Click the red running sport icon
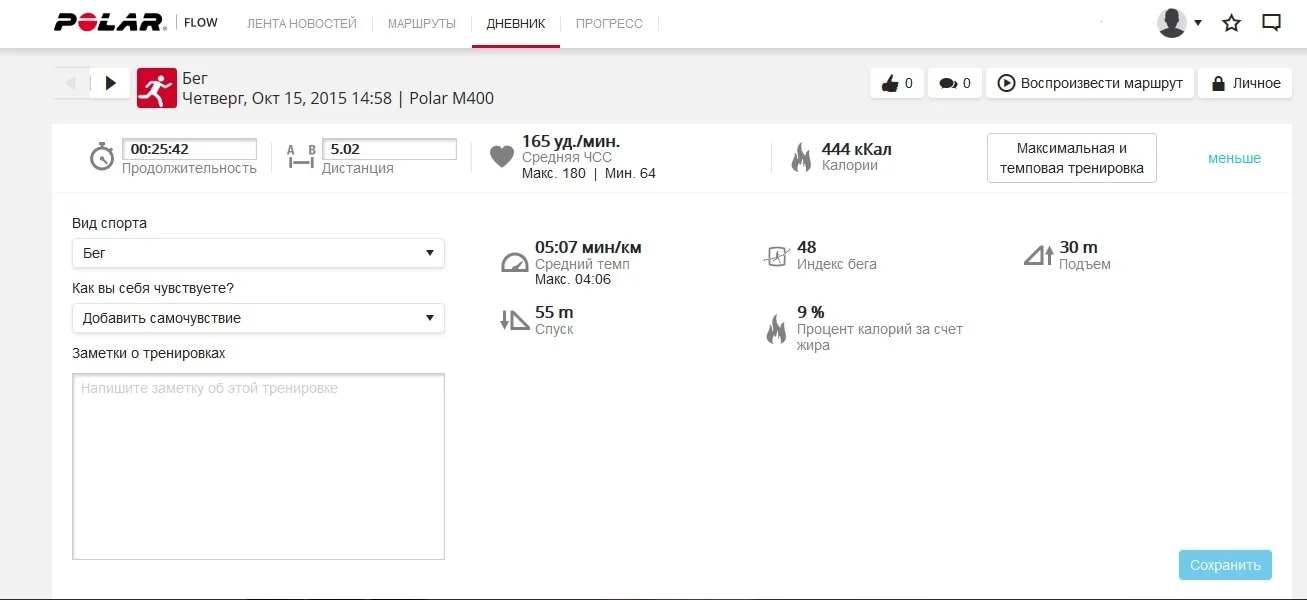This screenshot has width=1307, height=600. coord(156,87)
